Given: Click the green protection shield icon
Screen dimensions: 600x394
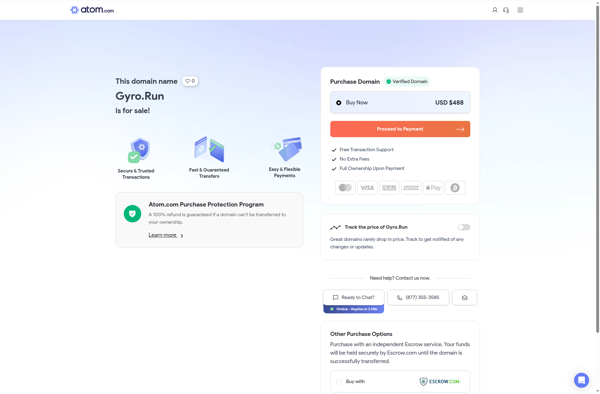Looking at the screenshot, I should pyautogui.click(x=132, y=213).
